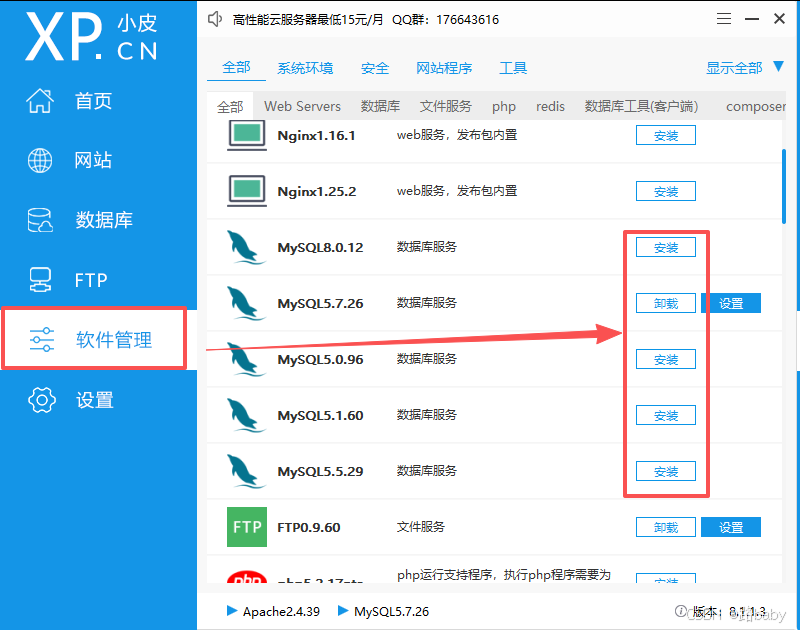800x630 pixels.
Task: Install Nginx1.16.1
Action: click(665, 135)
